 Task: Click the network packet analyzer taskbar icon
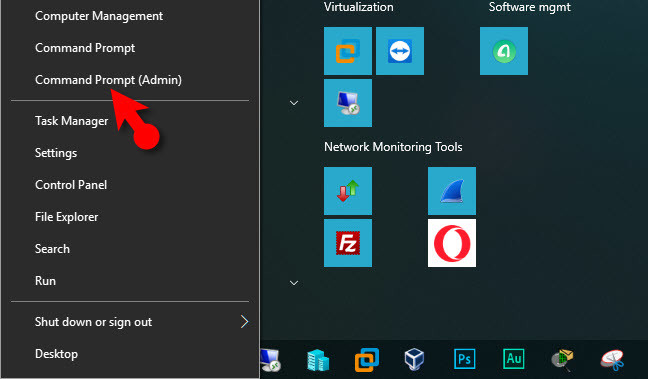pos(562,360)
